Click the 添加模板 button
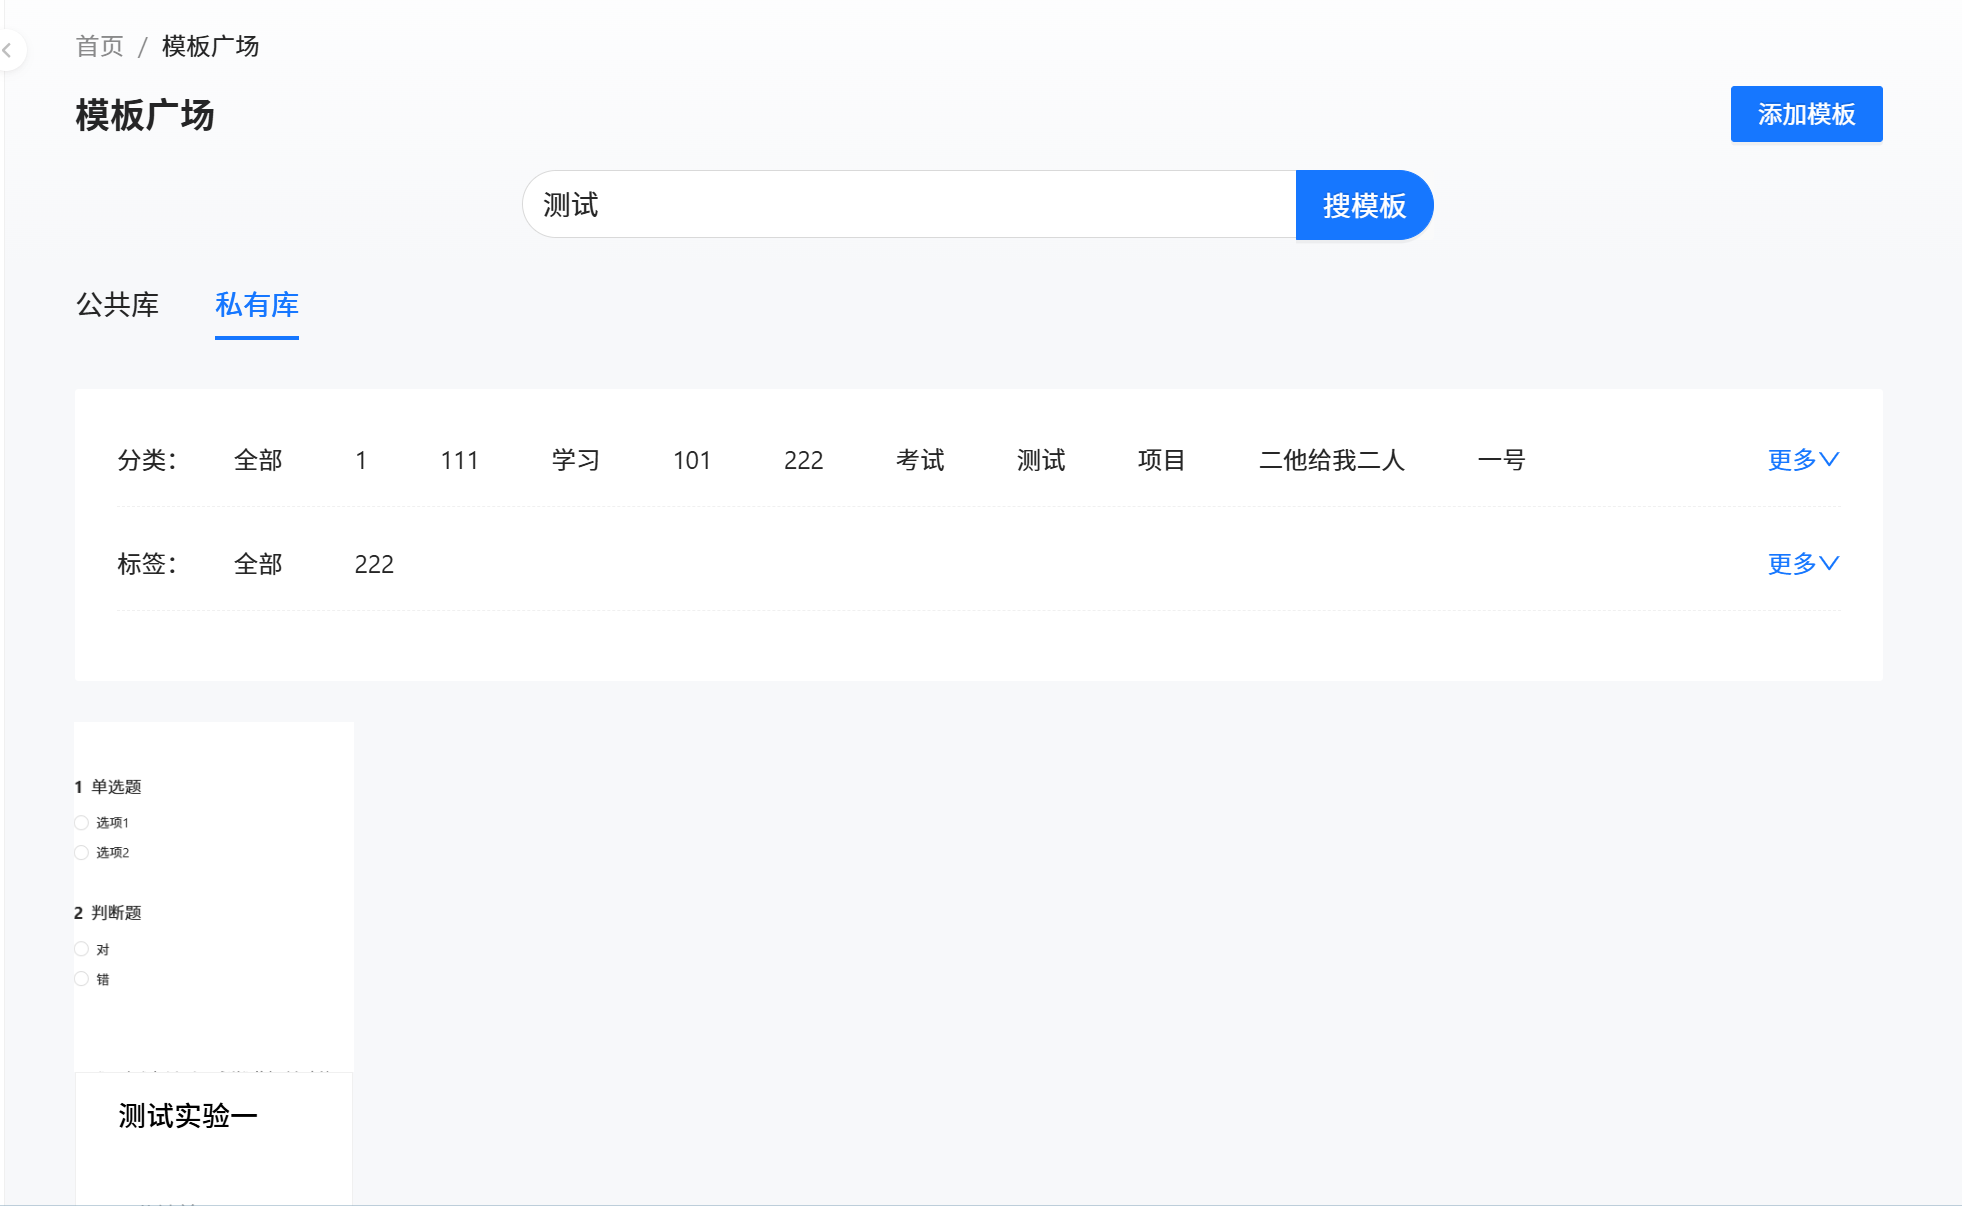The image size is (1962, 1206). tap(1806, 114)
